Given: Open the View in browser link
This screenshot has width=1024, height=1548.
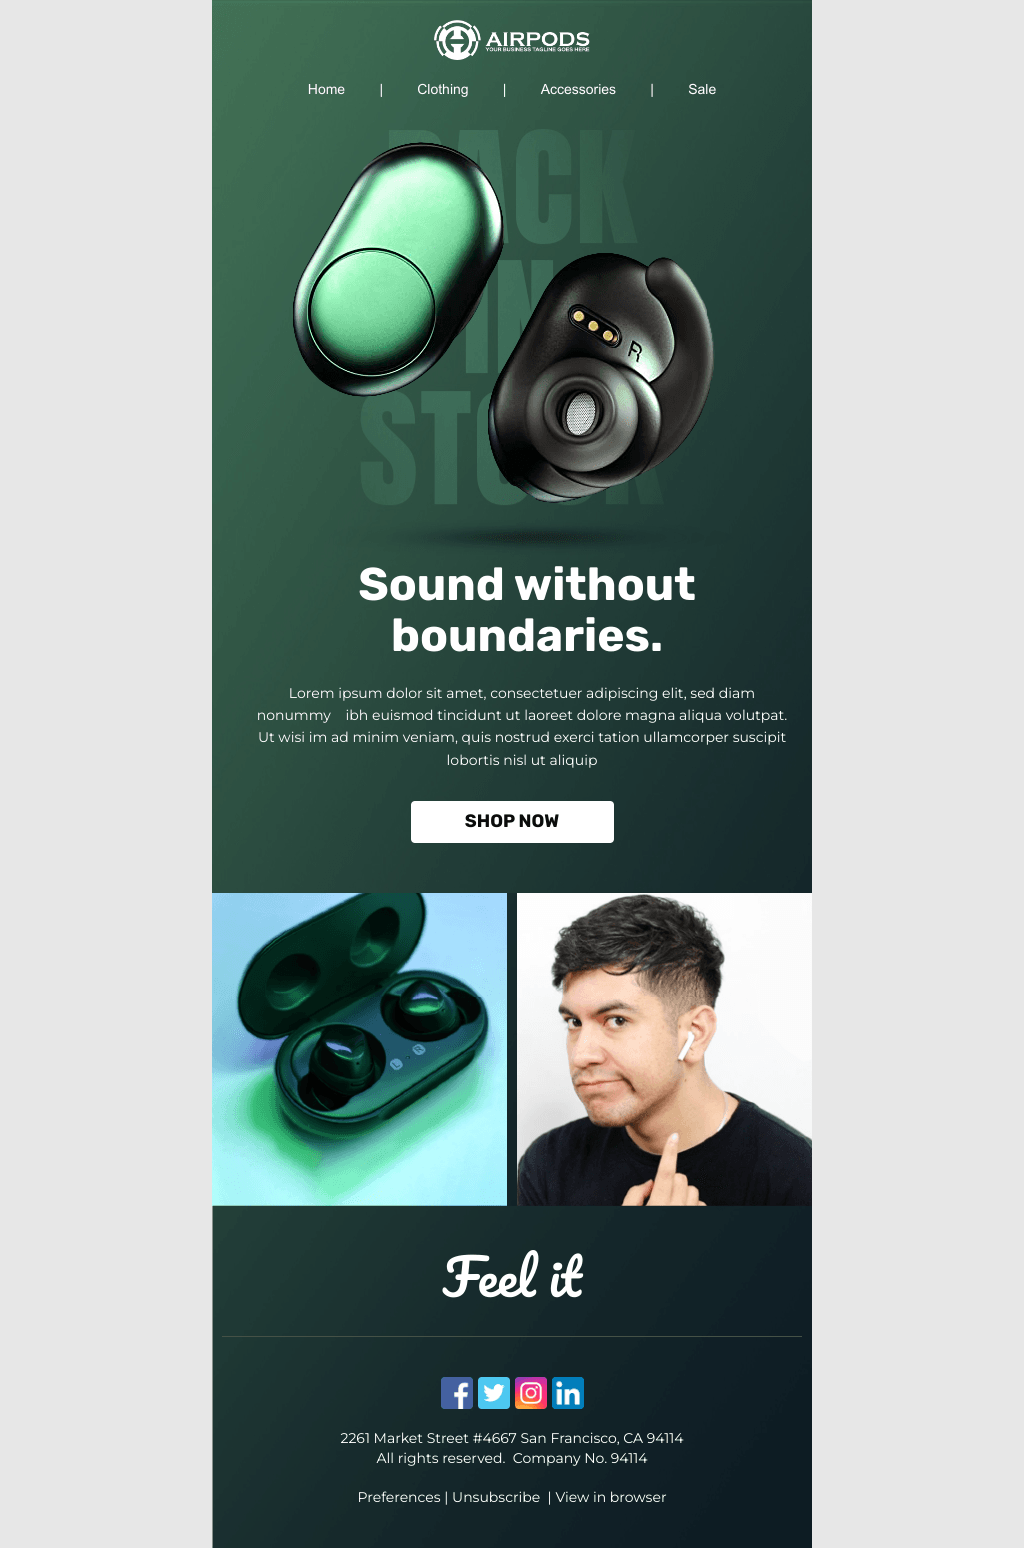Looking at the screenshot, I should [611, 1497].
